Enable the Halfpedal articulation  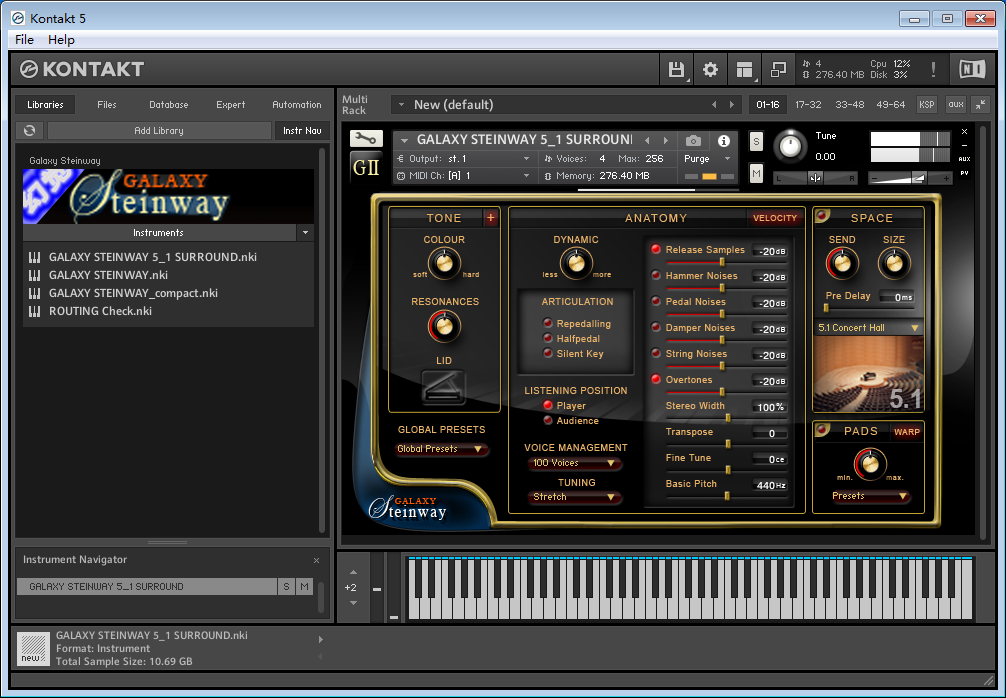pyautogui.click(x=548, y=339)
